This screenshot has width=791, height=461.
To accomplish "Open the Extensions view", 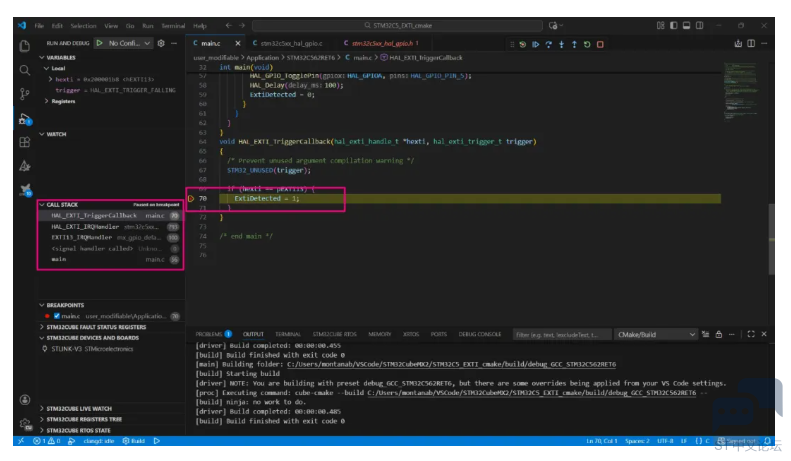I will 24,143.
